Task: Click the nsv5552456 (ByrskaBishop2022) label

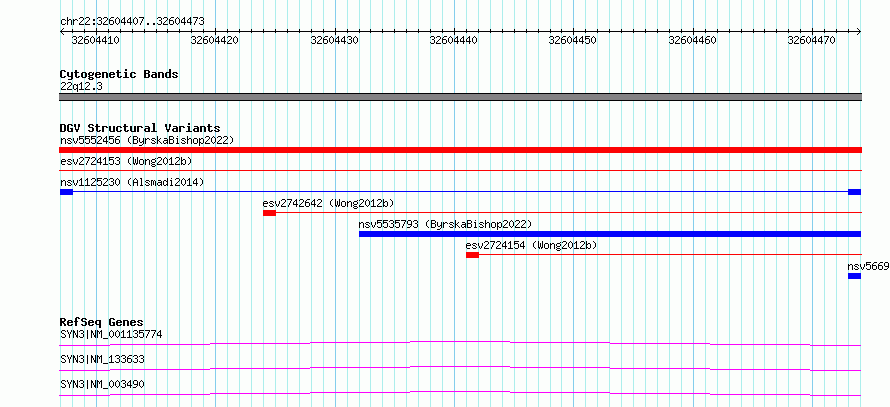Action: 147,140
